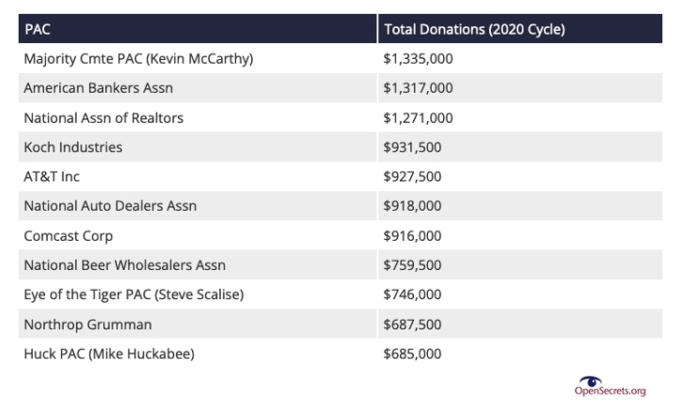
Task: Select the AT&T Inc entry
Action: [52, 177]
